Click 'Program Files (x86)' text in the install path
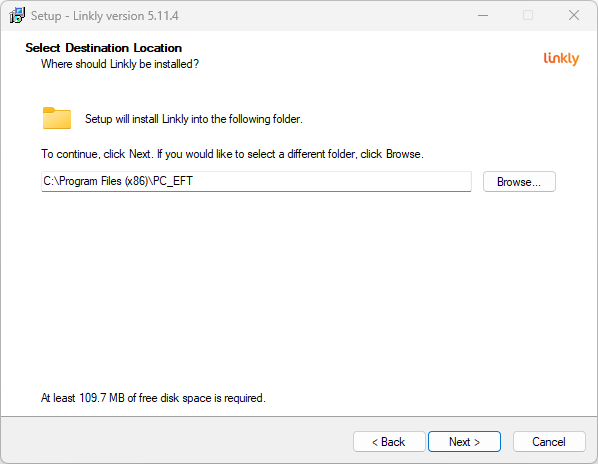The height and width of the screenshot is (464, 598). click(104, 181)
